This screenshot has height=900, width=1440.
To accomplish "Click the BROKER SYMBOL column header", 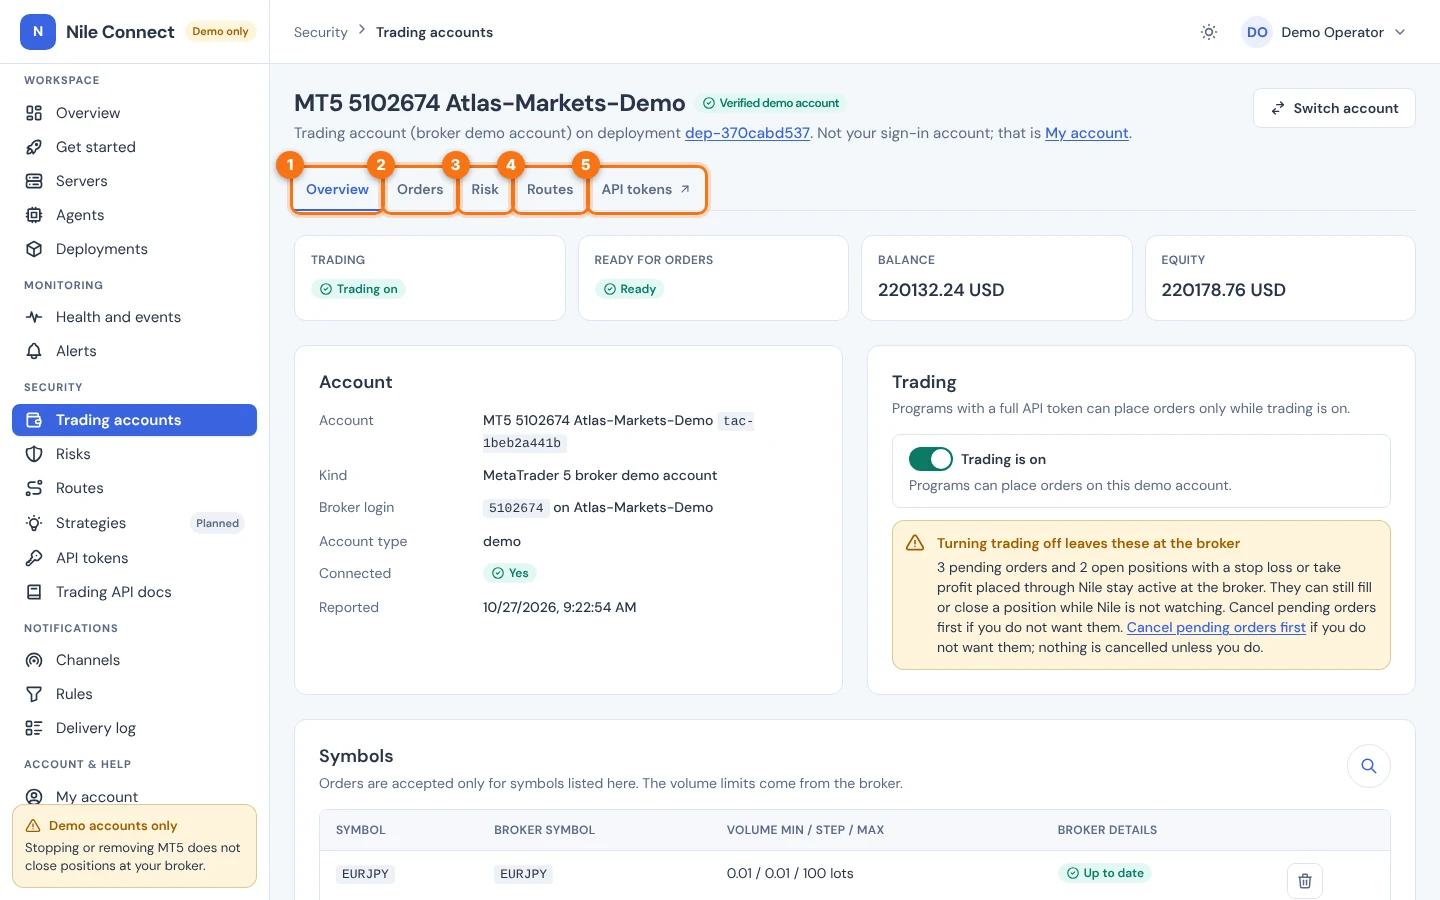I will pyautogui.click(x=544, y=830).
